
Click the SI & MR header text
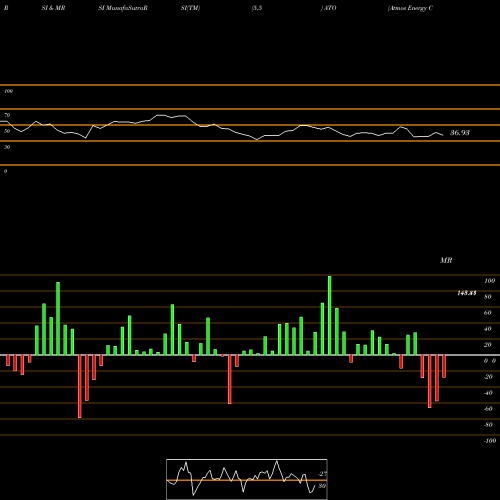[x=53, y=8]
